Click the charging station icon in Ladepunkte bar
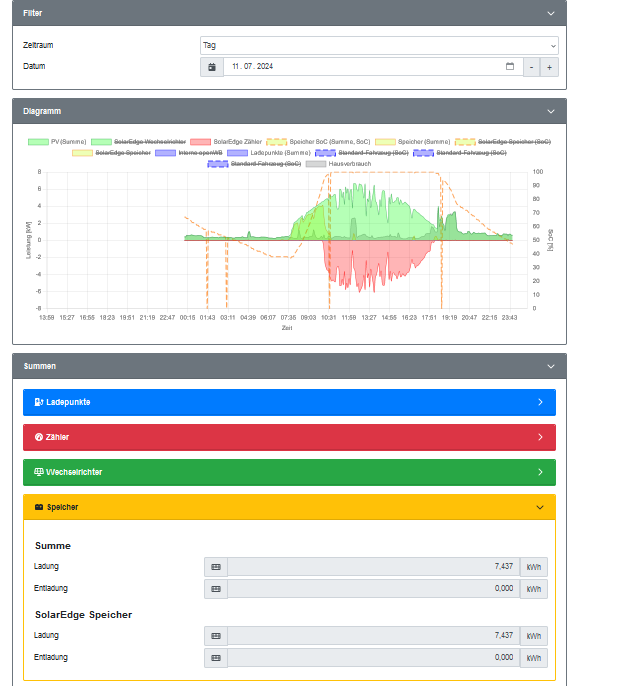Image resolution: width=636 pixels, height=686 pixels. [x=38, y=402]
